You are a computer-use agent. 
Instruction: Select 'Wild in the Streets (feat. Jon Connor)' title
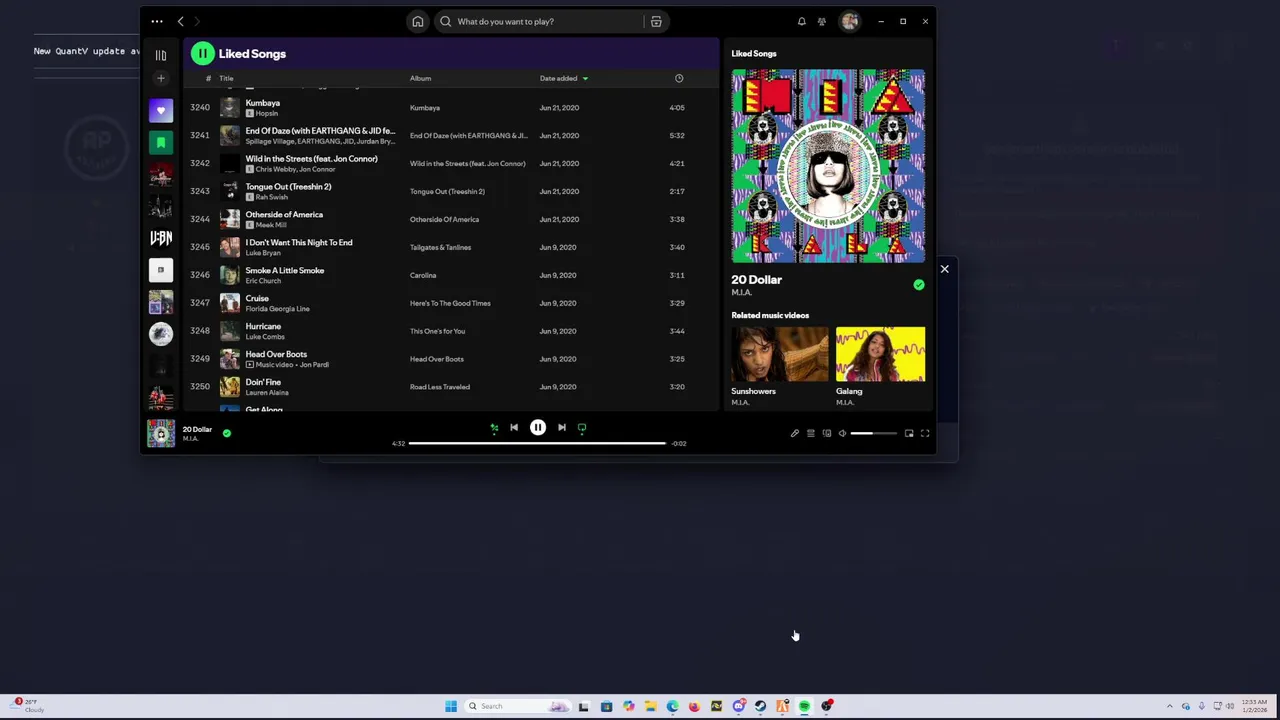tap(312, 159)
